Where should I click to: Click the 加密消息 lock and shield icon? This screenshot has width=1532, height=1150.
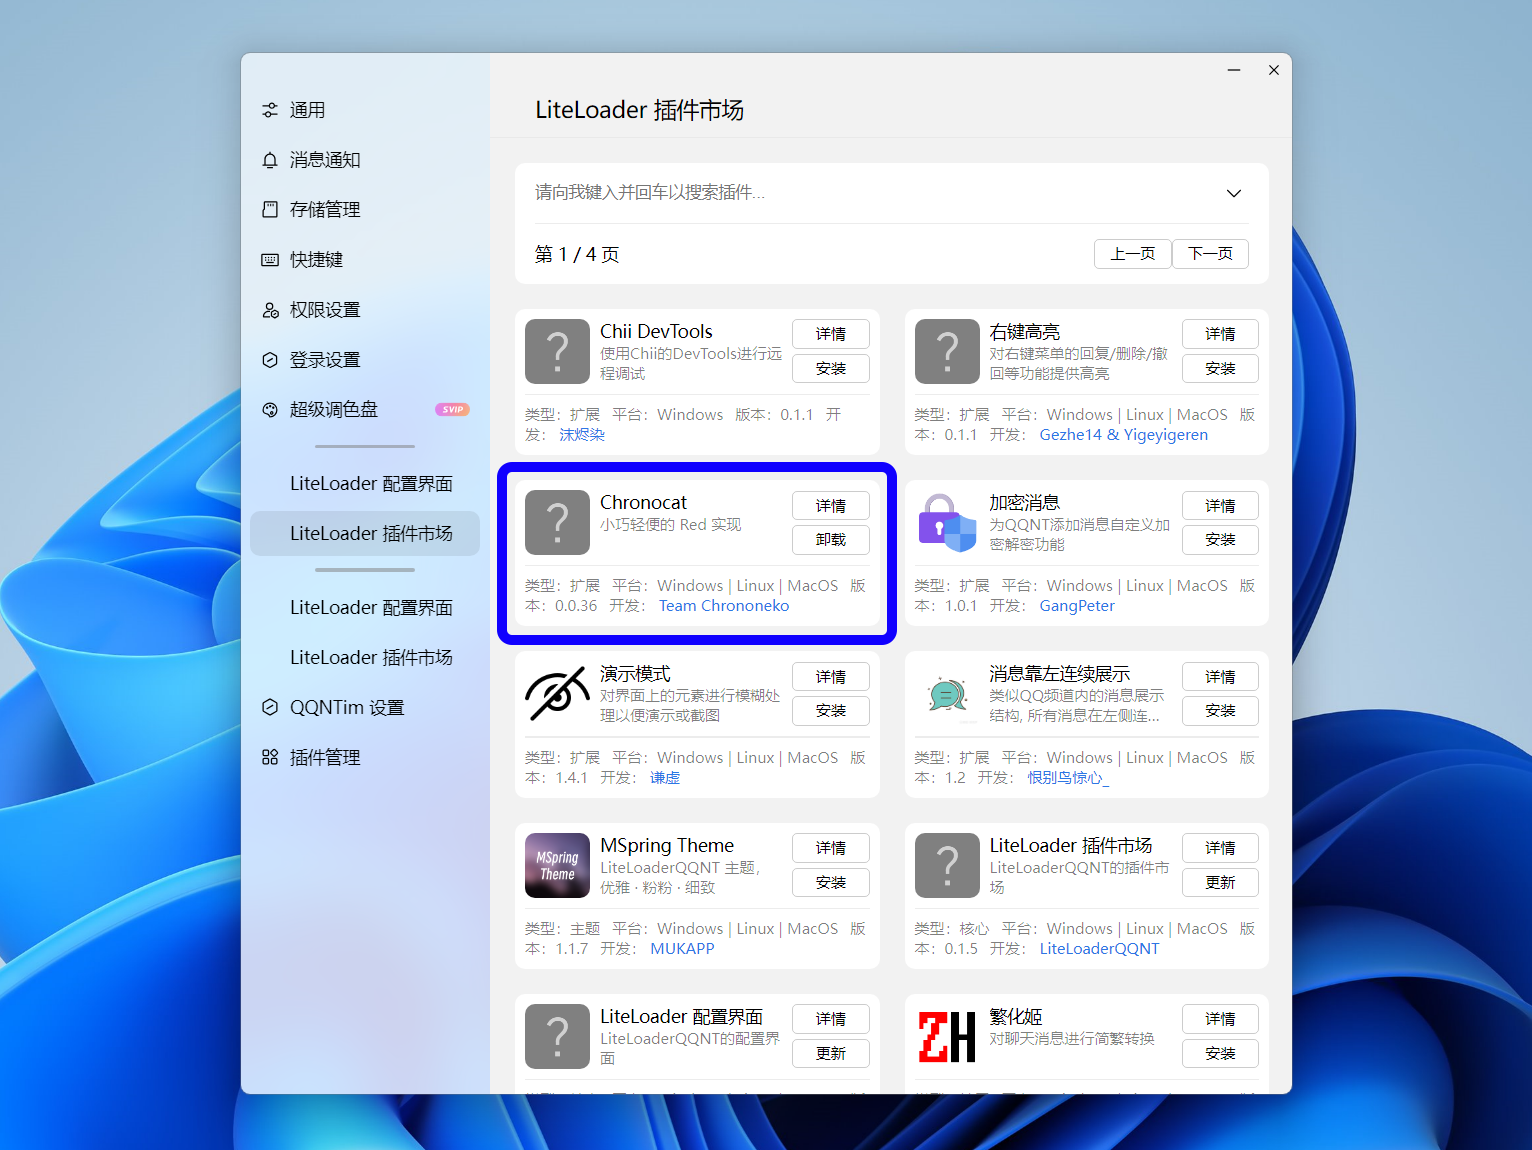tap(947, 522)
